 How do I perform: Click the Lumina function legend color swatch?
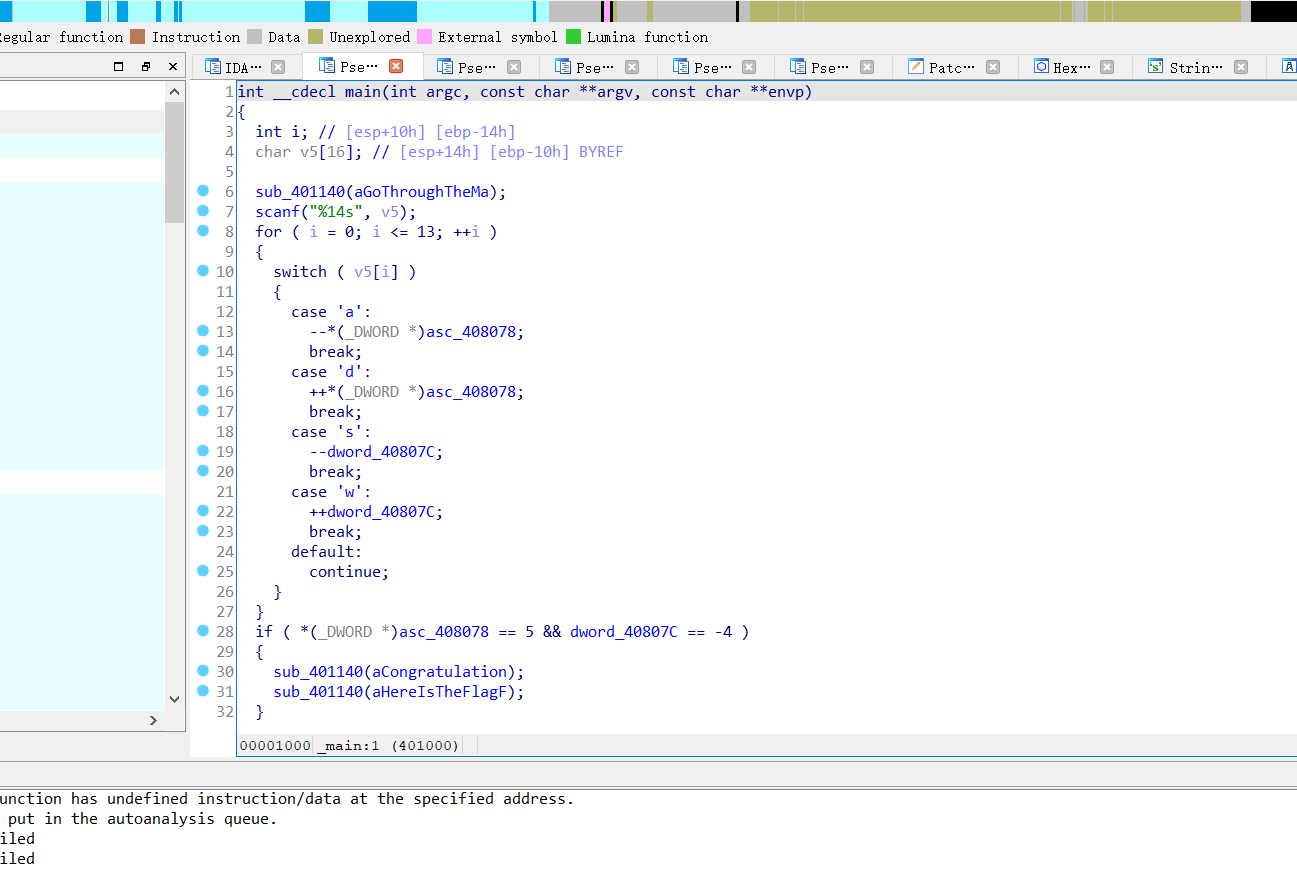(573, 37)
